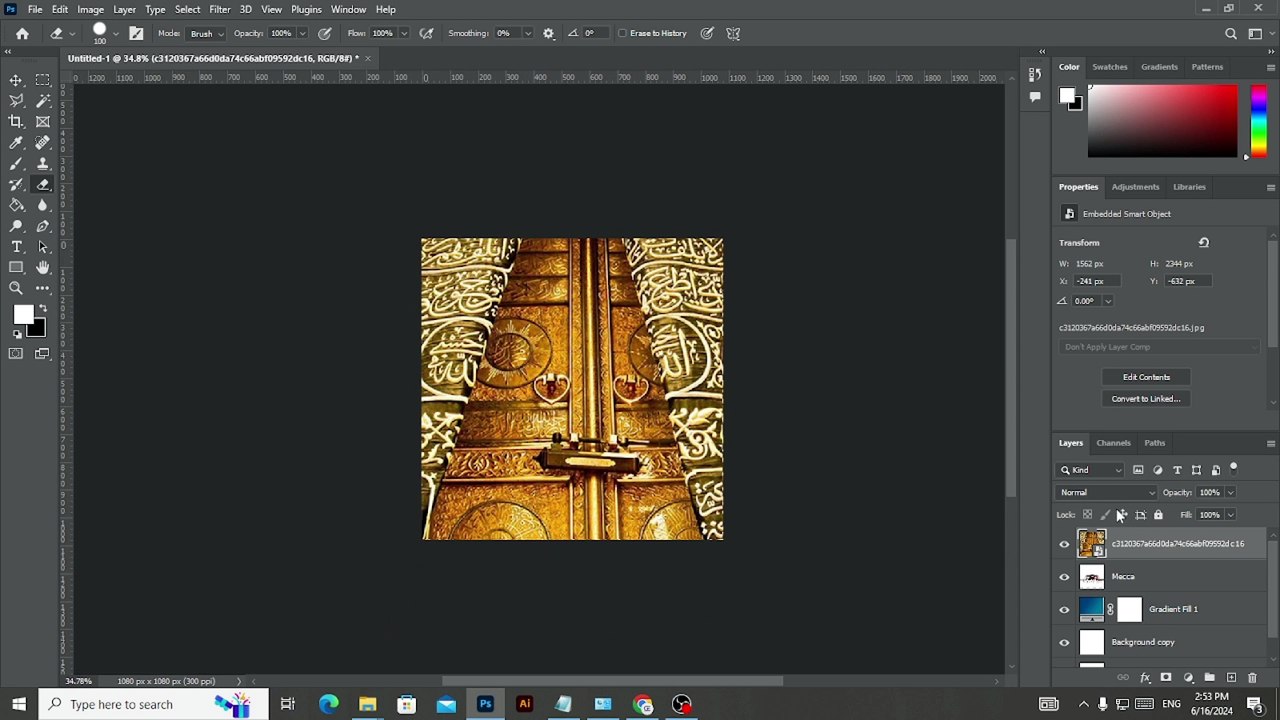
Task: Switch to the Channels tab
Action: pyautogui.click(x=1113, y=443)
